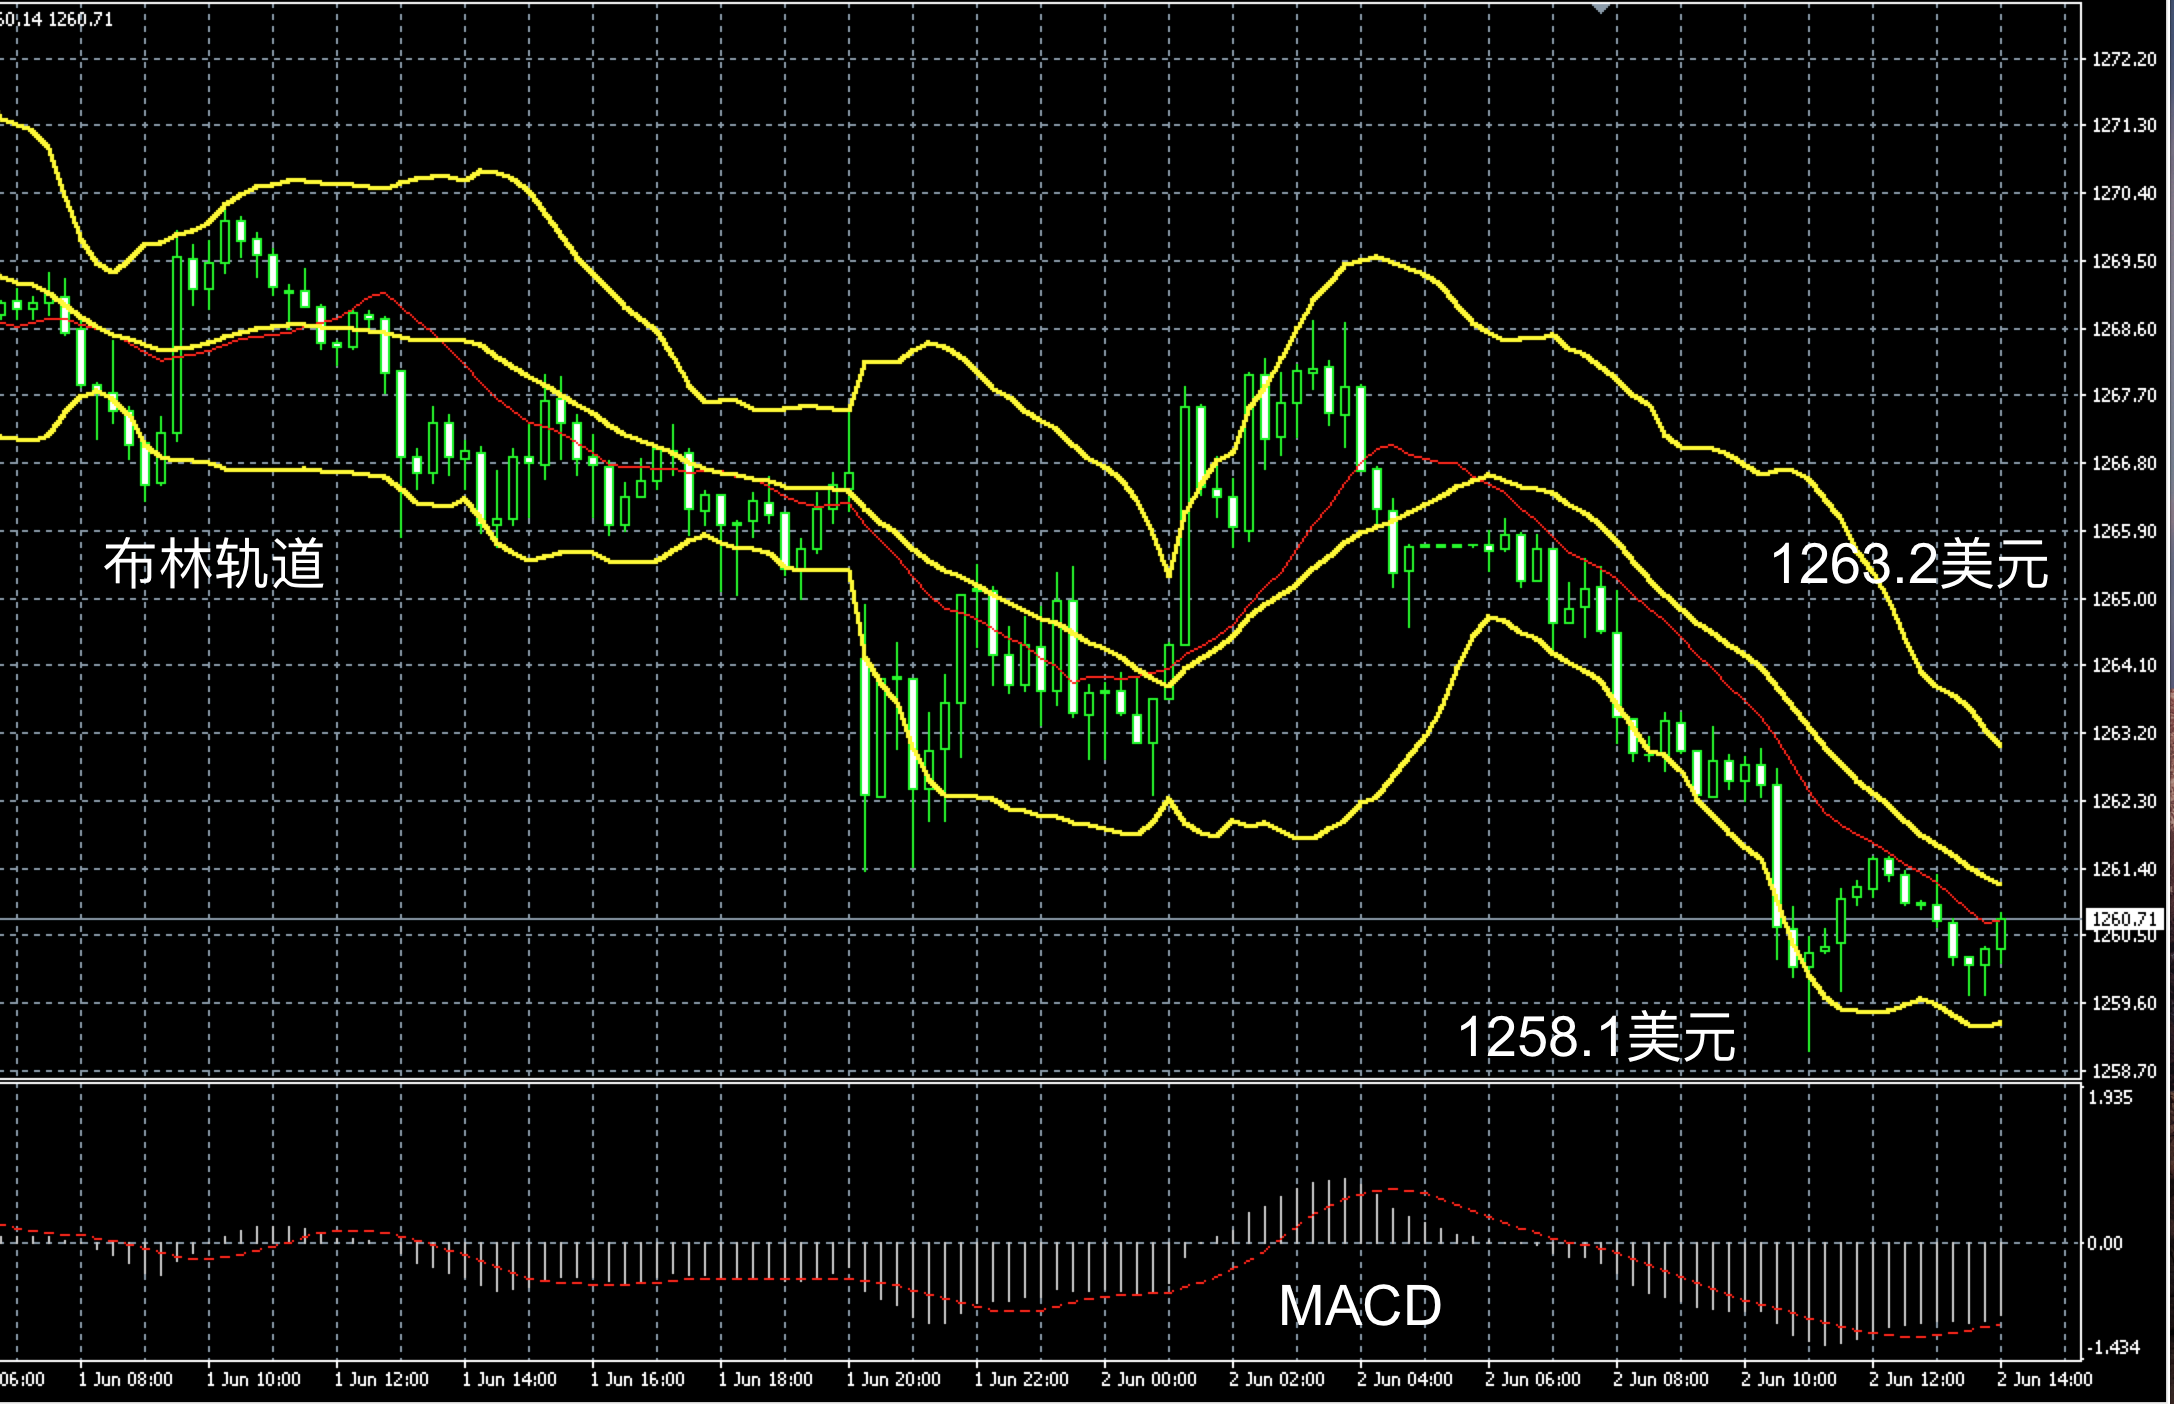2174x1404 pixels.
Task: Select the 2 Jun 14:00 time axis label
Action: click(x=2044, y=1380)
